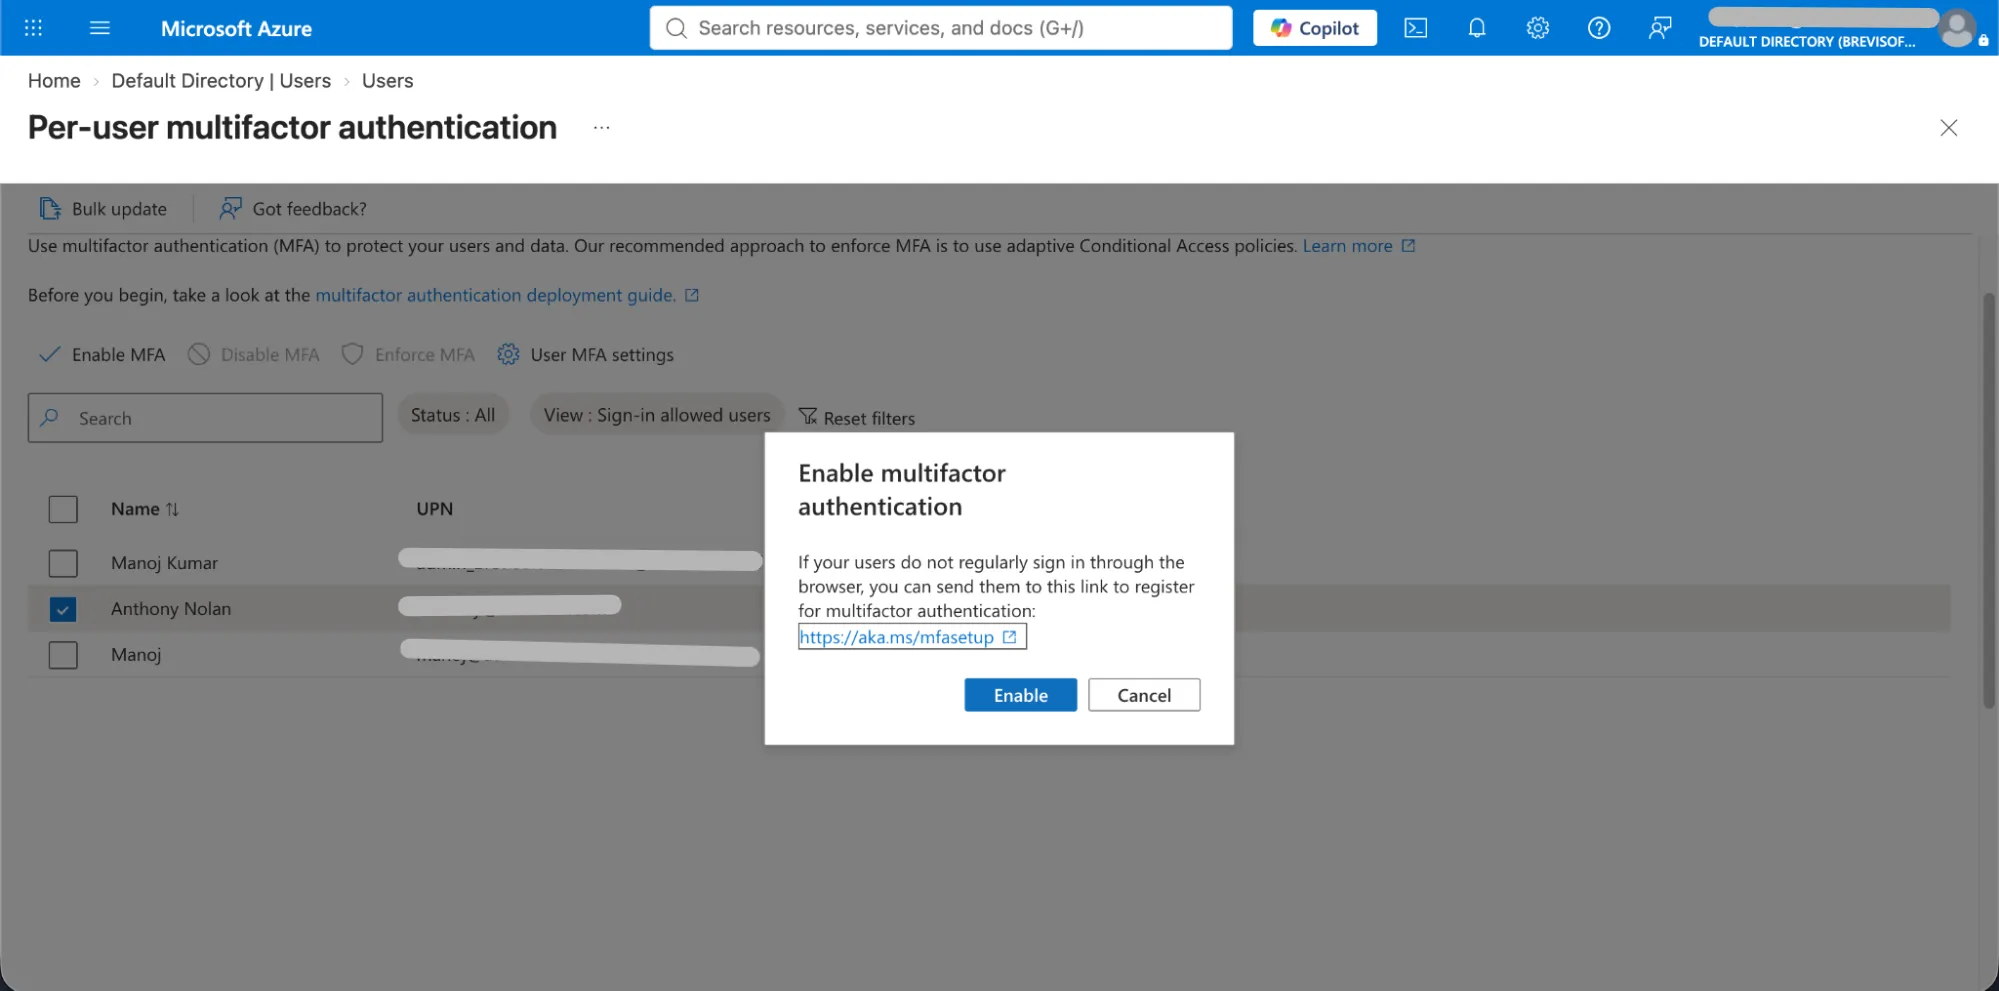
Task: Click Enforce MFA action
Action: coord(408,355)
